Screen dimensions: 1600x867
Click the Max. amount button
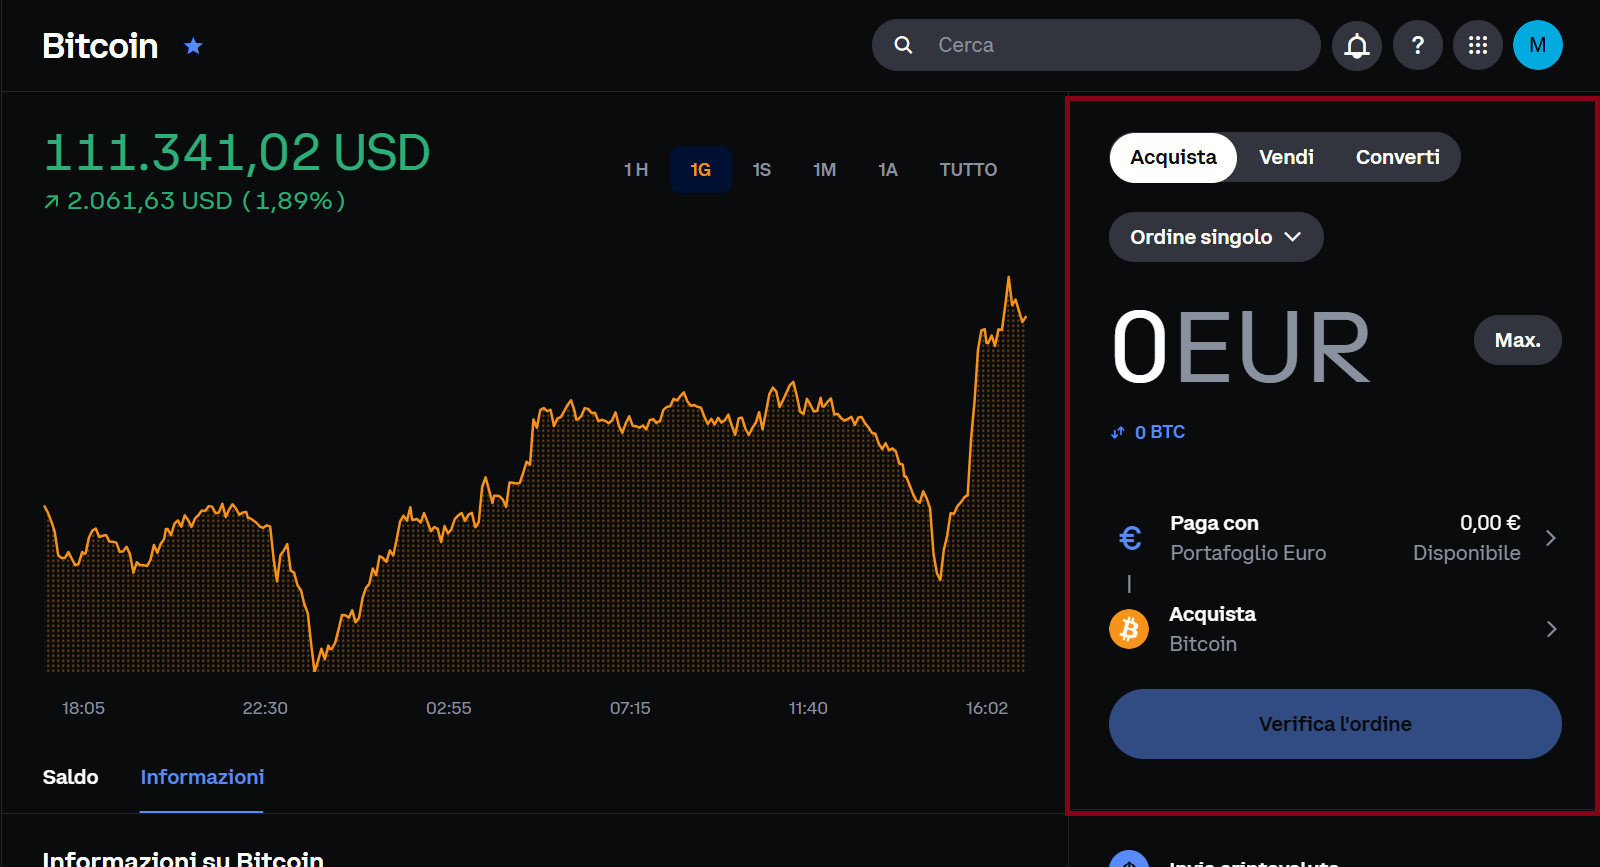click(x=1517, y=340)
